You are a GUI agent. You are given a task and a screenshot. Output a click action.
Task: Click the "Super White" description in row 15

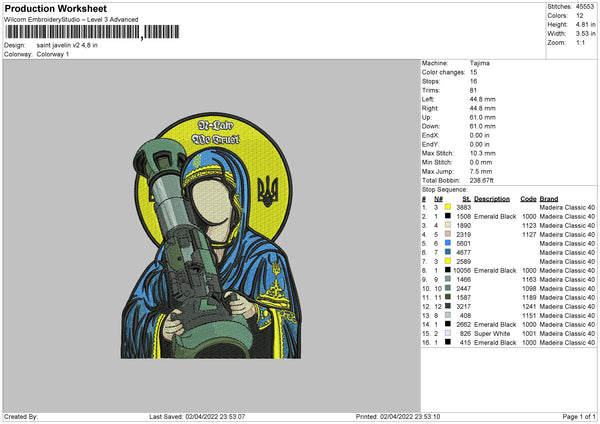point(492,334)
